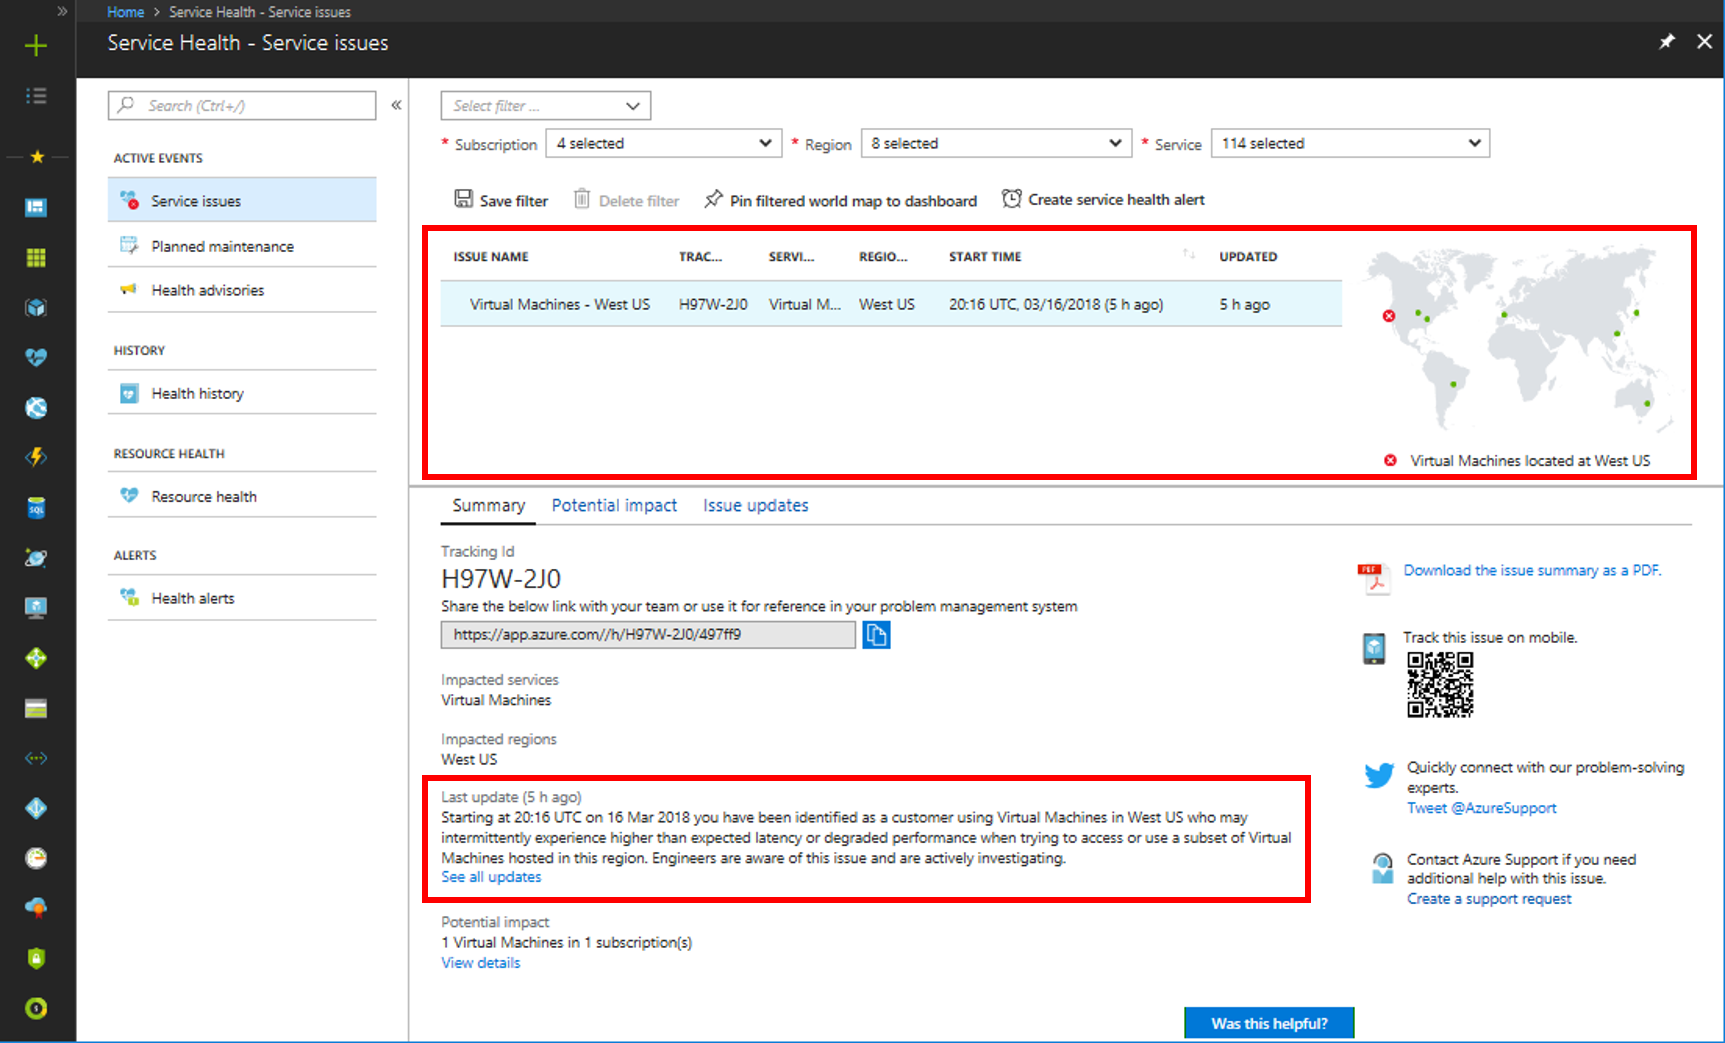Open Load balancers green diamond icon
The image size is (1725, 1043).
pyautogui.click(x=36, y=658)
